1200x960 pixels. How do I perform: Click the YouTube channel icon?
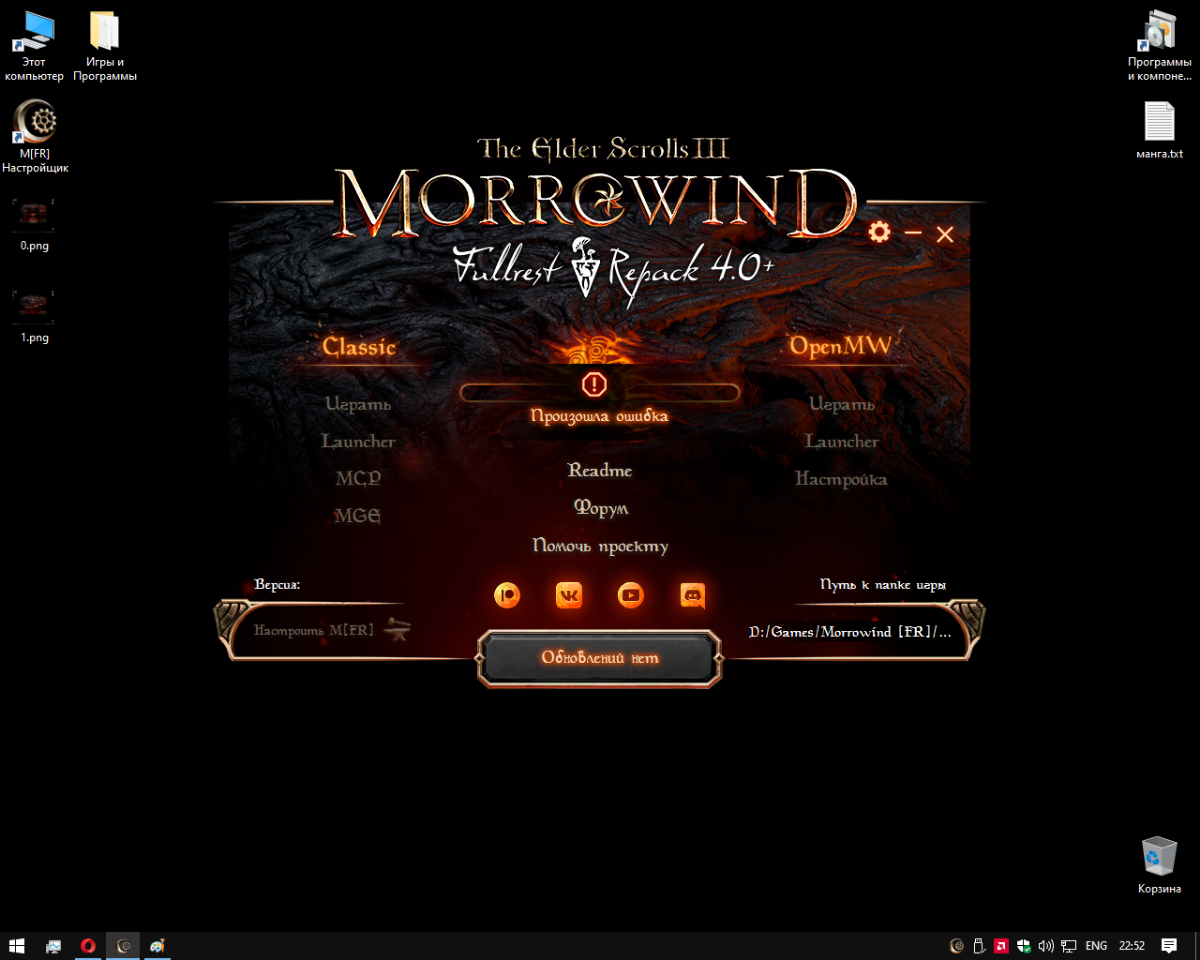coord(631,596)
